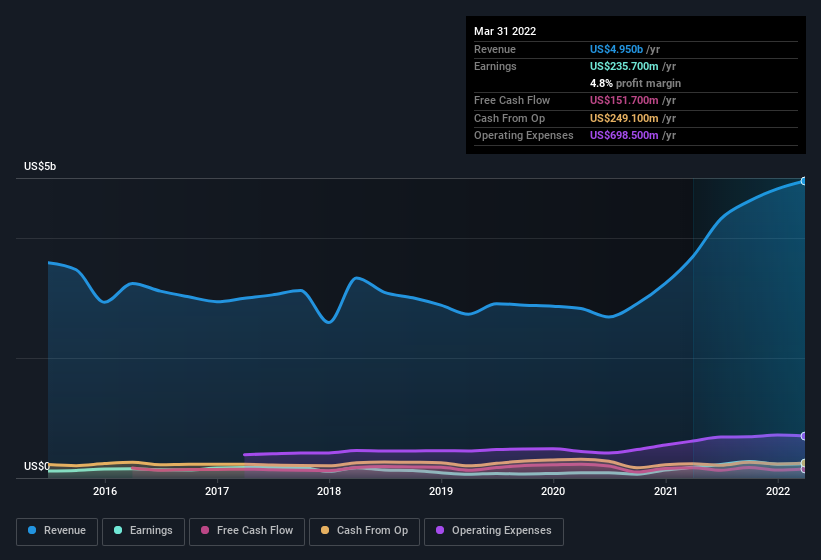This screenshot has height=560, width=821.
Task: Click the Earnings label in tooltip
Action: tap(495, 66)
